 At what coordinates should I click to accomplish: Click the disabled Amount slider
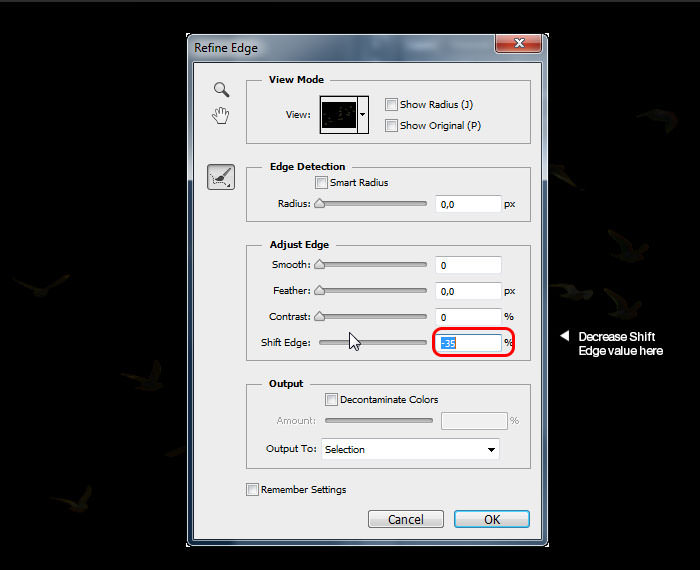[379, 420]
